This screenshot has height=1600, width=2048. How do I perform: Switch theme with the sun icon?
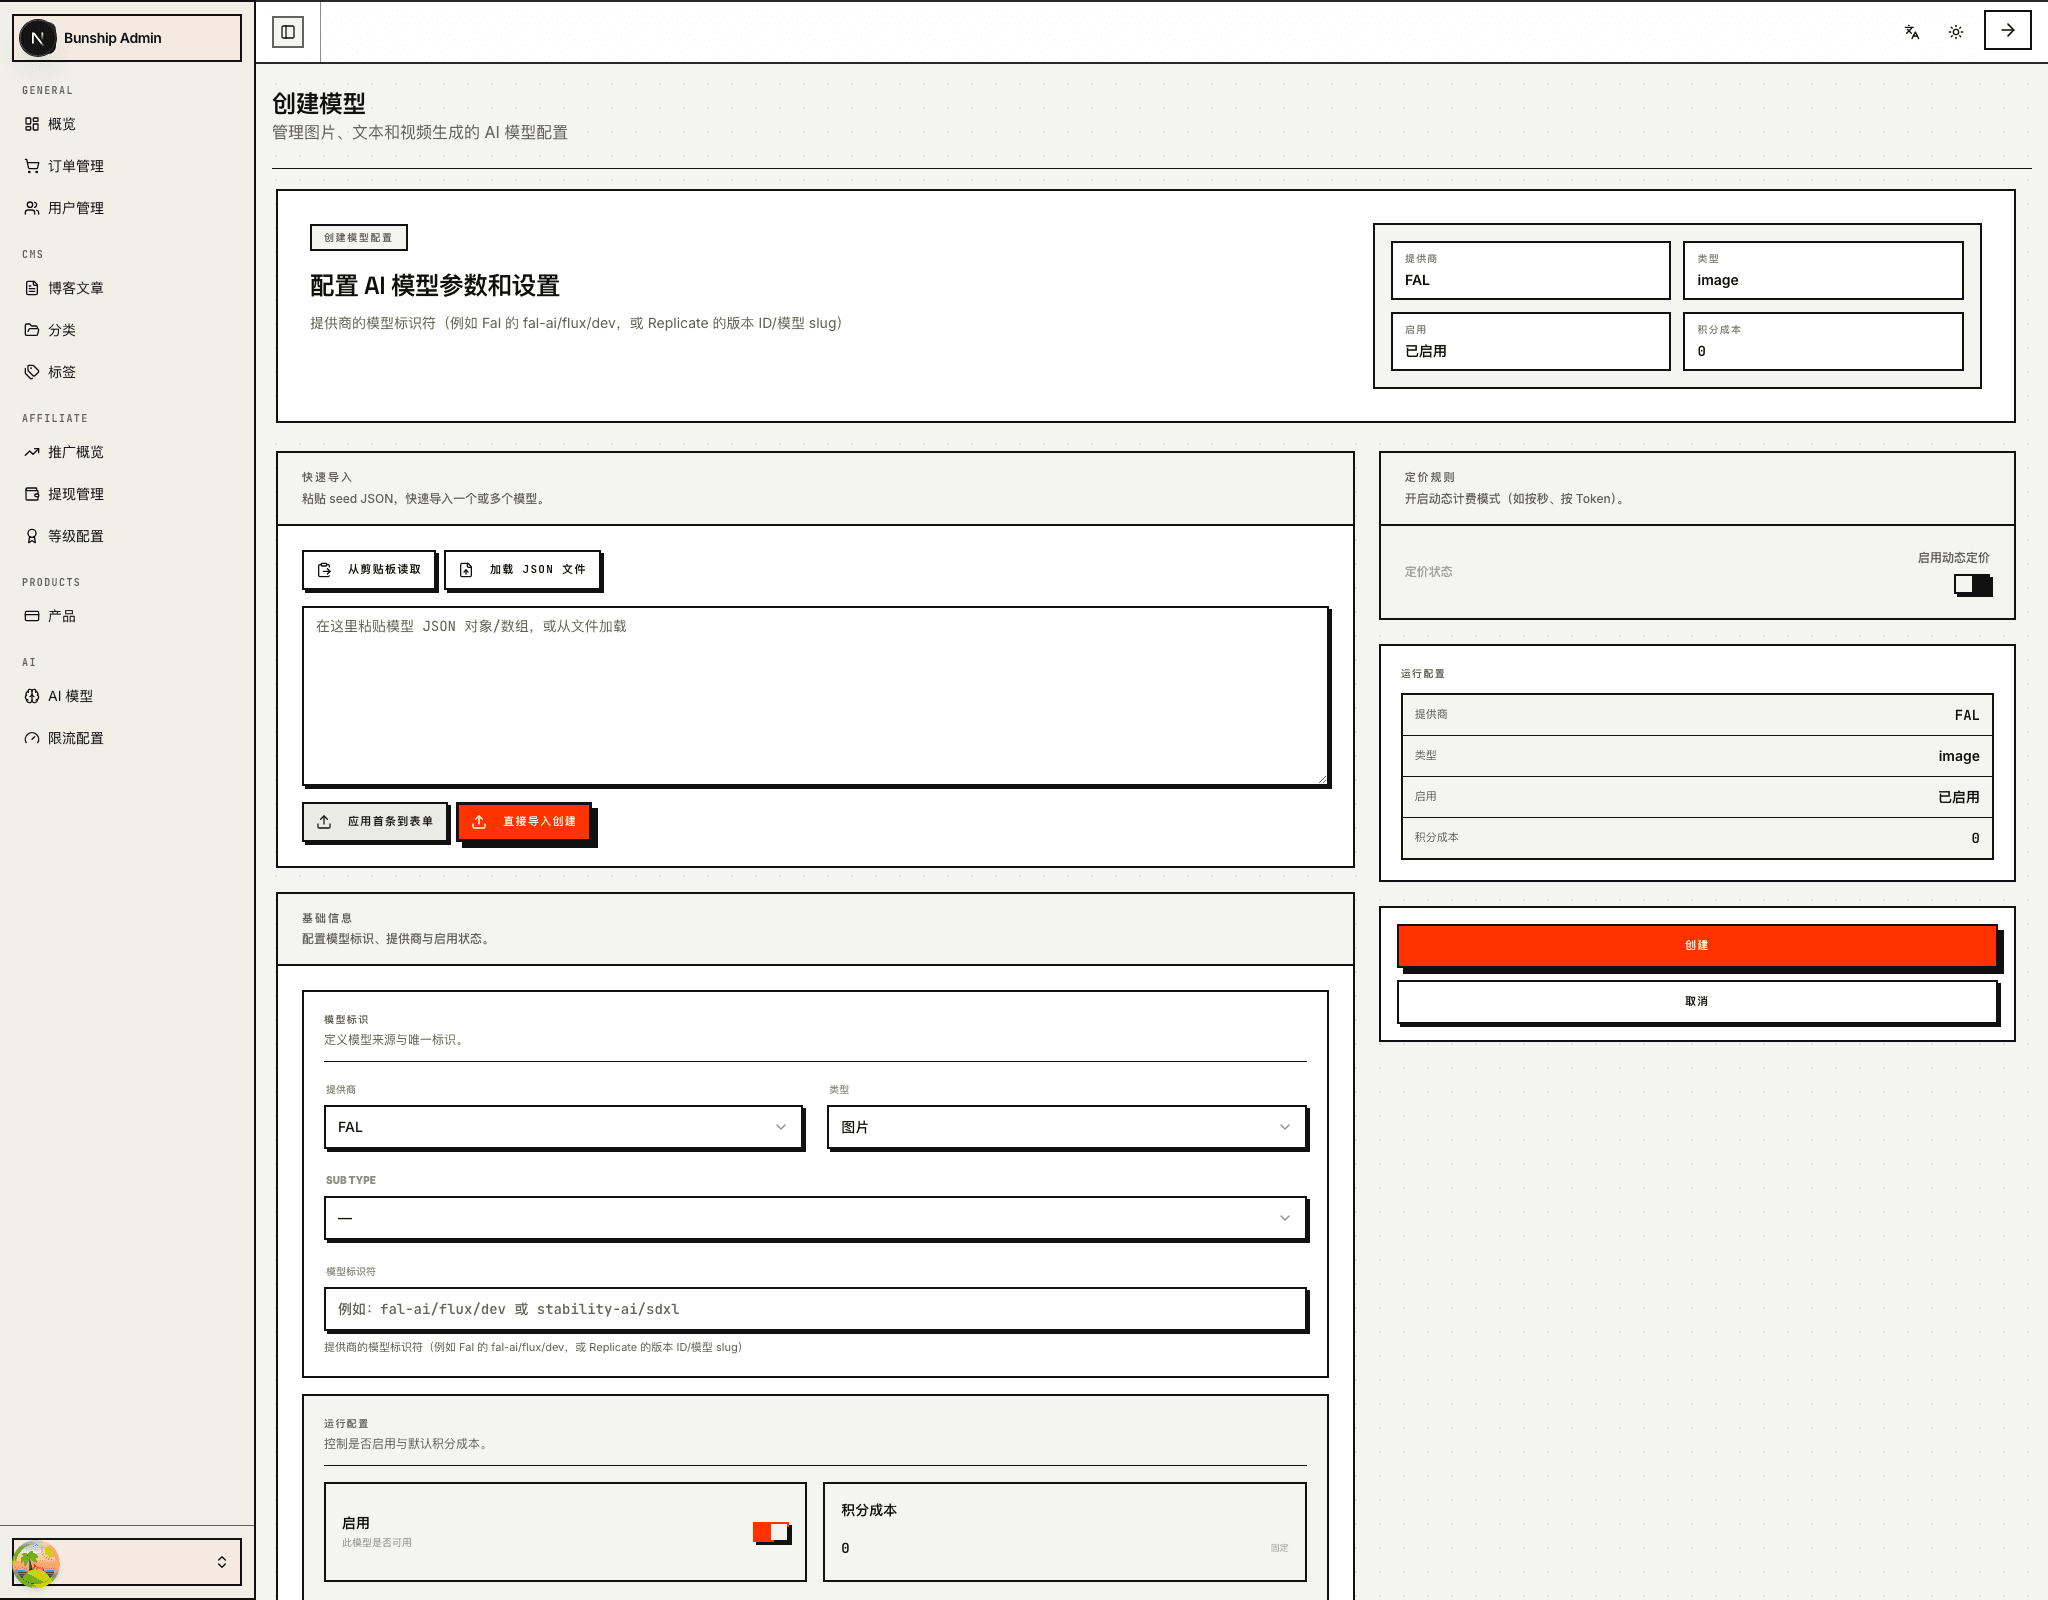pos(1955,32)
